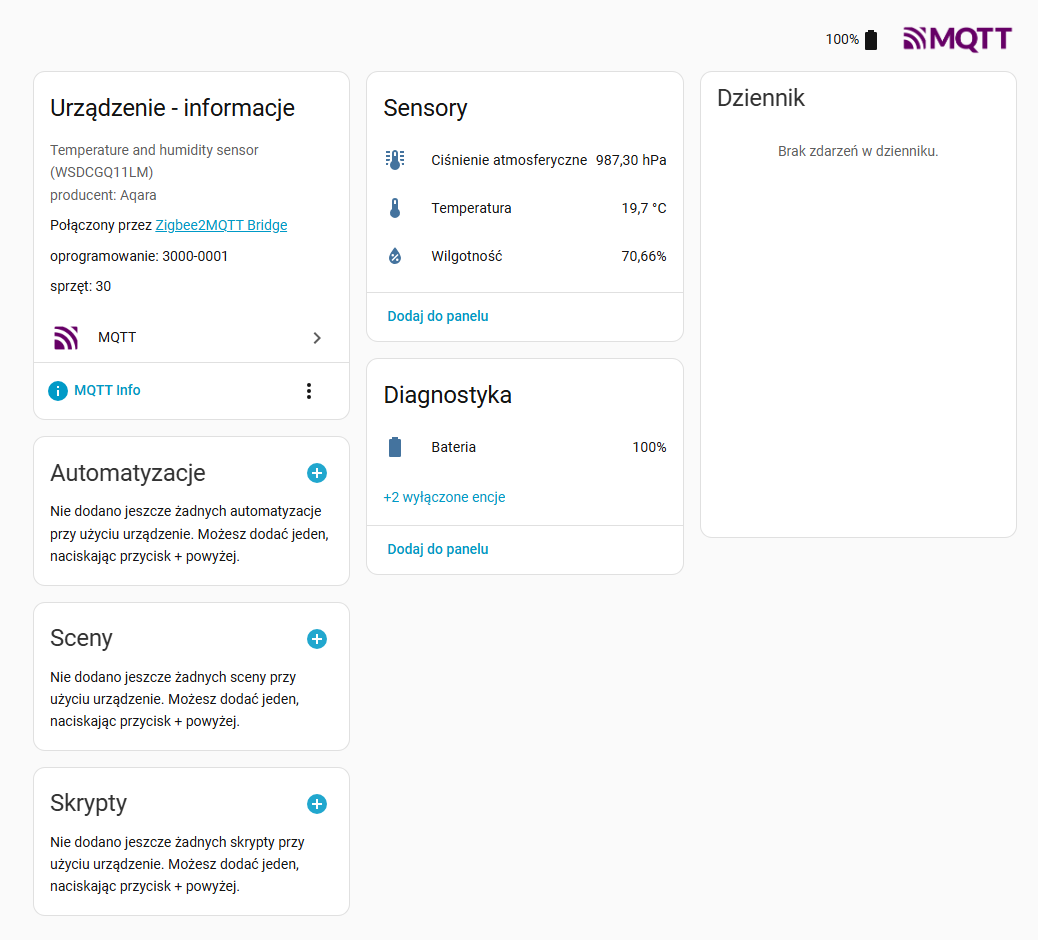Click the battery icon in top bar

(x=871, y=40)
